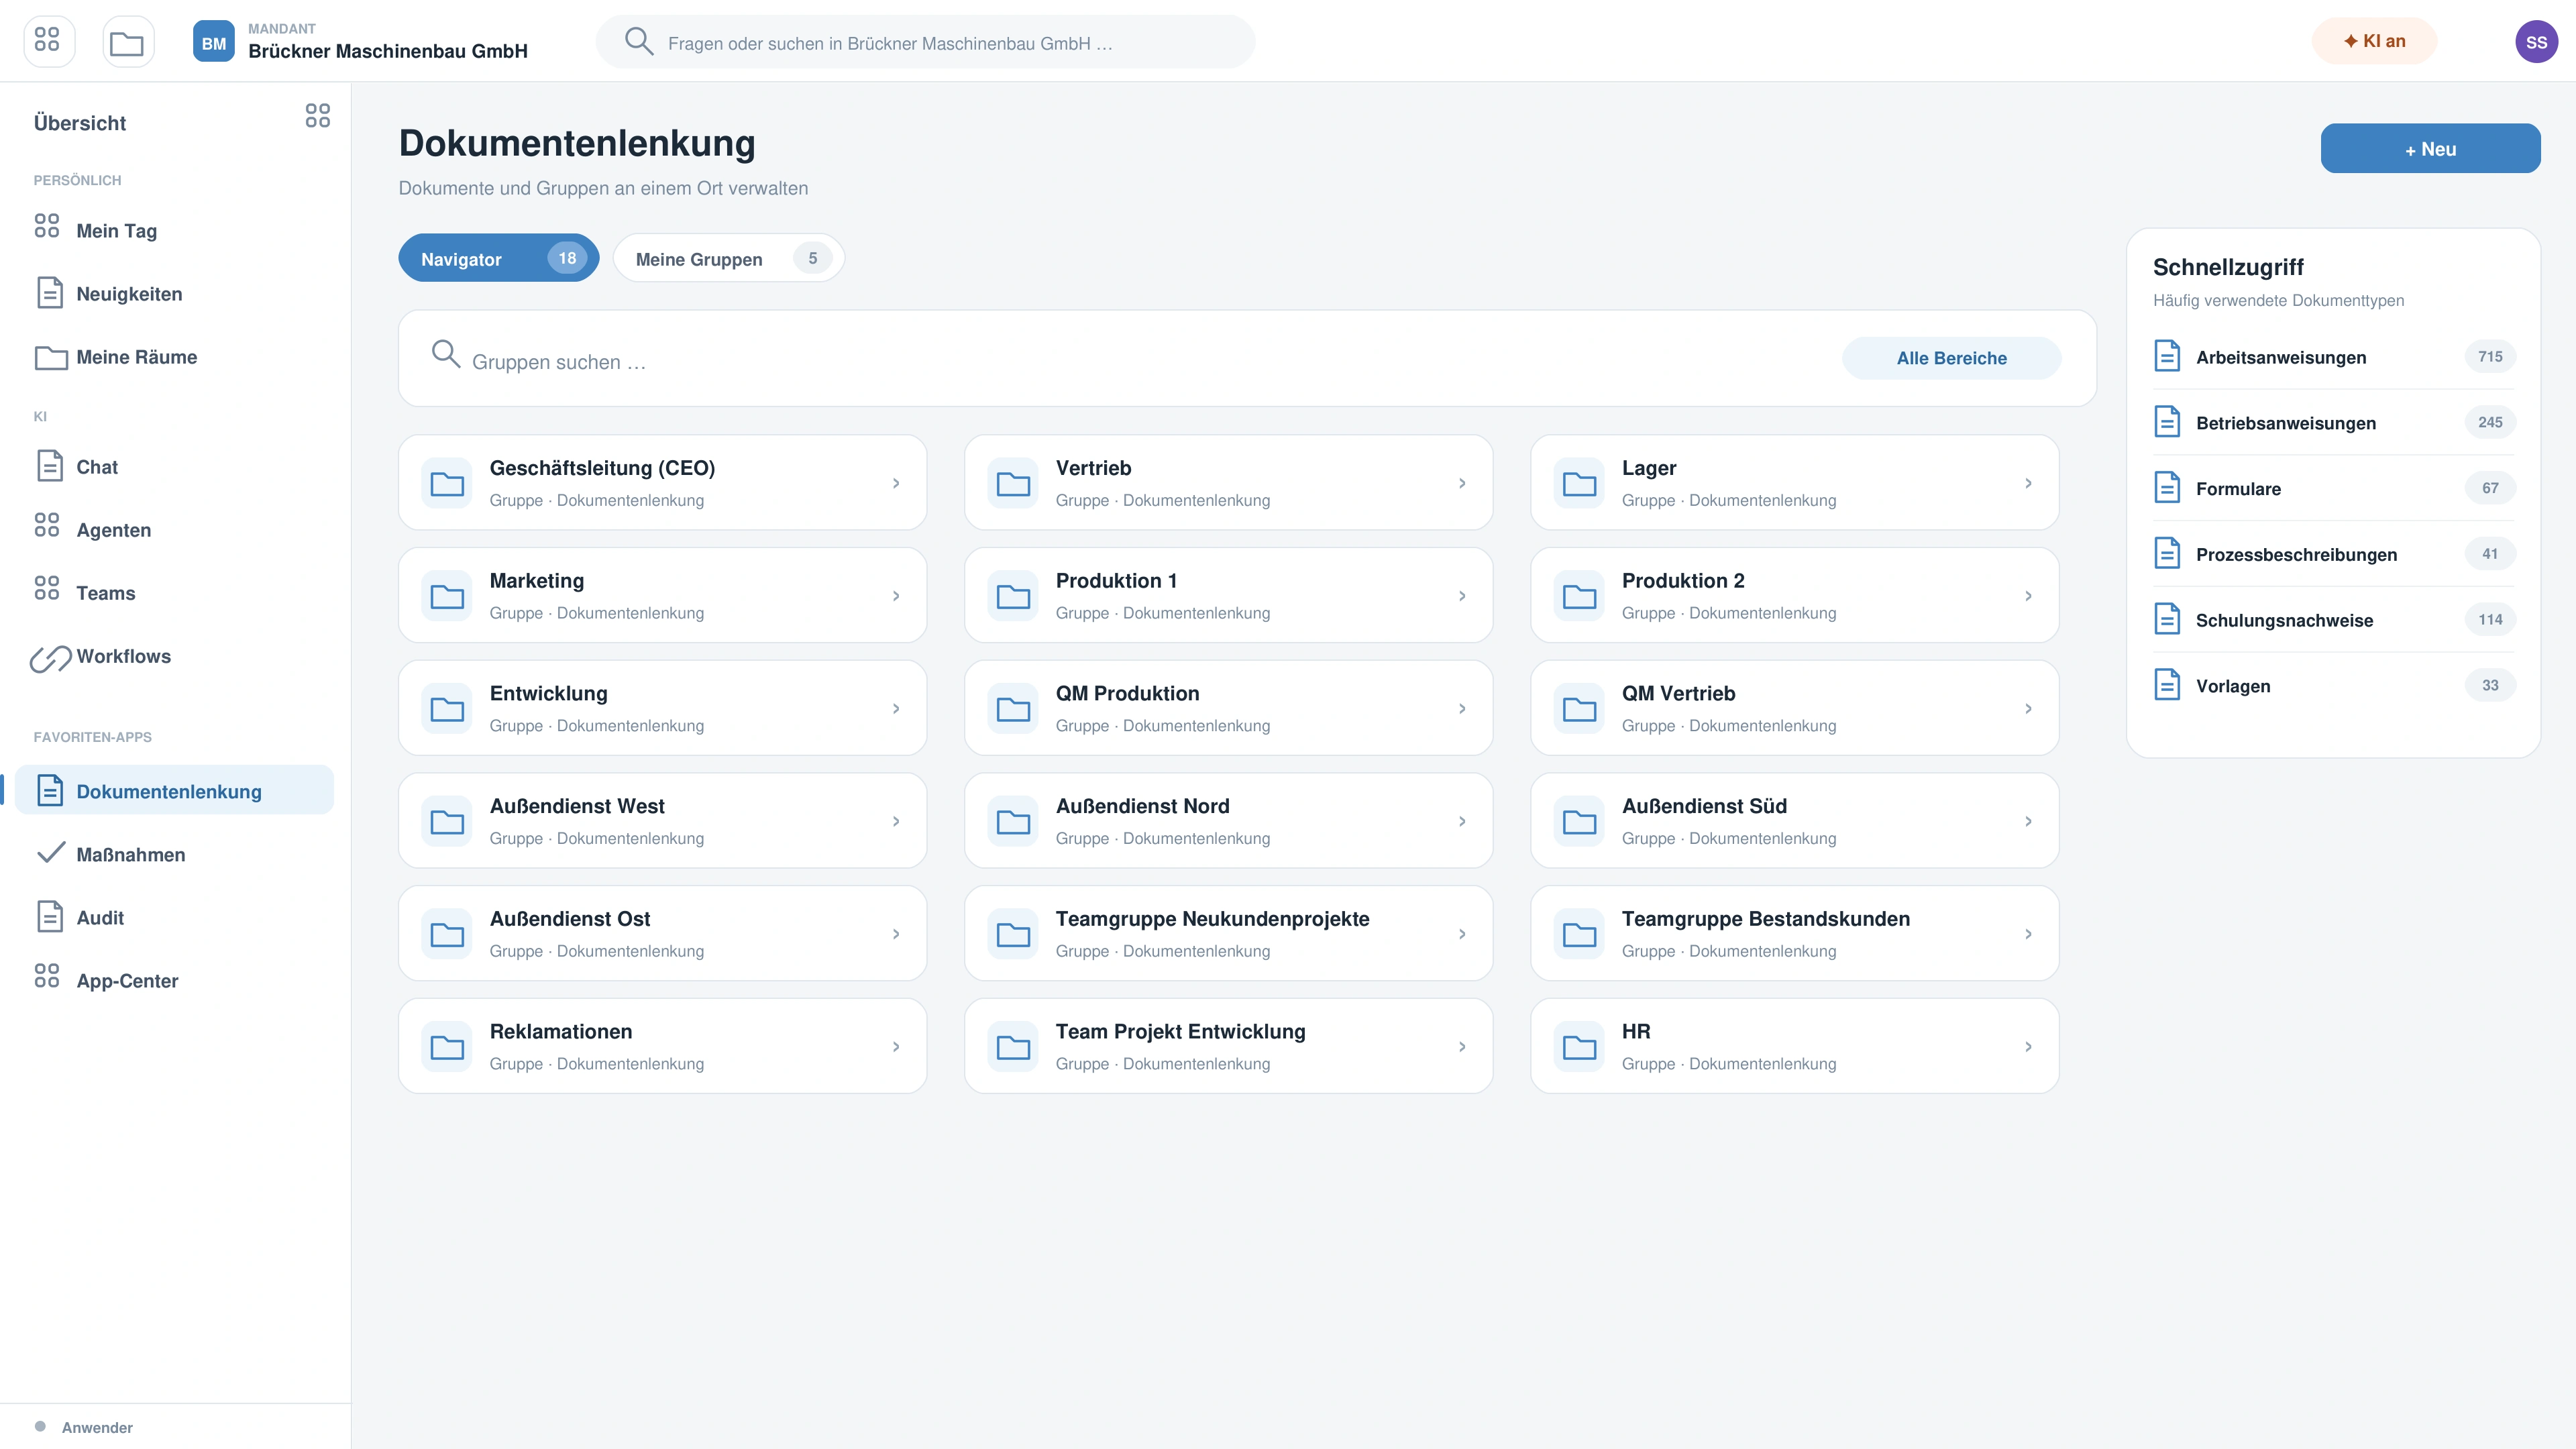Screen dimensions: 2576x1449
Task: Click the Meine Räume folder icon
Action: point(51,357)
